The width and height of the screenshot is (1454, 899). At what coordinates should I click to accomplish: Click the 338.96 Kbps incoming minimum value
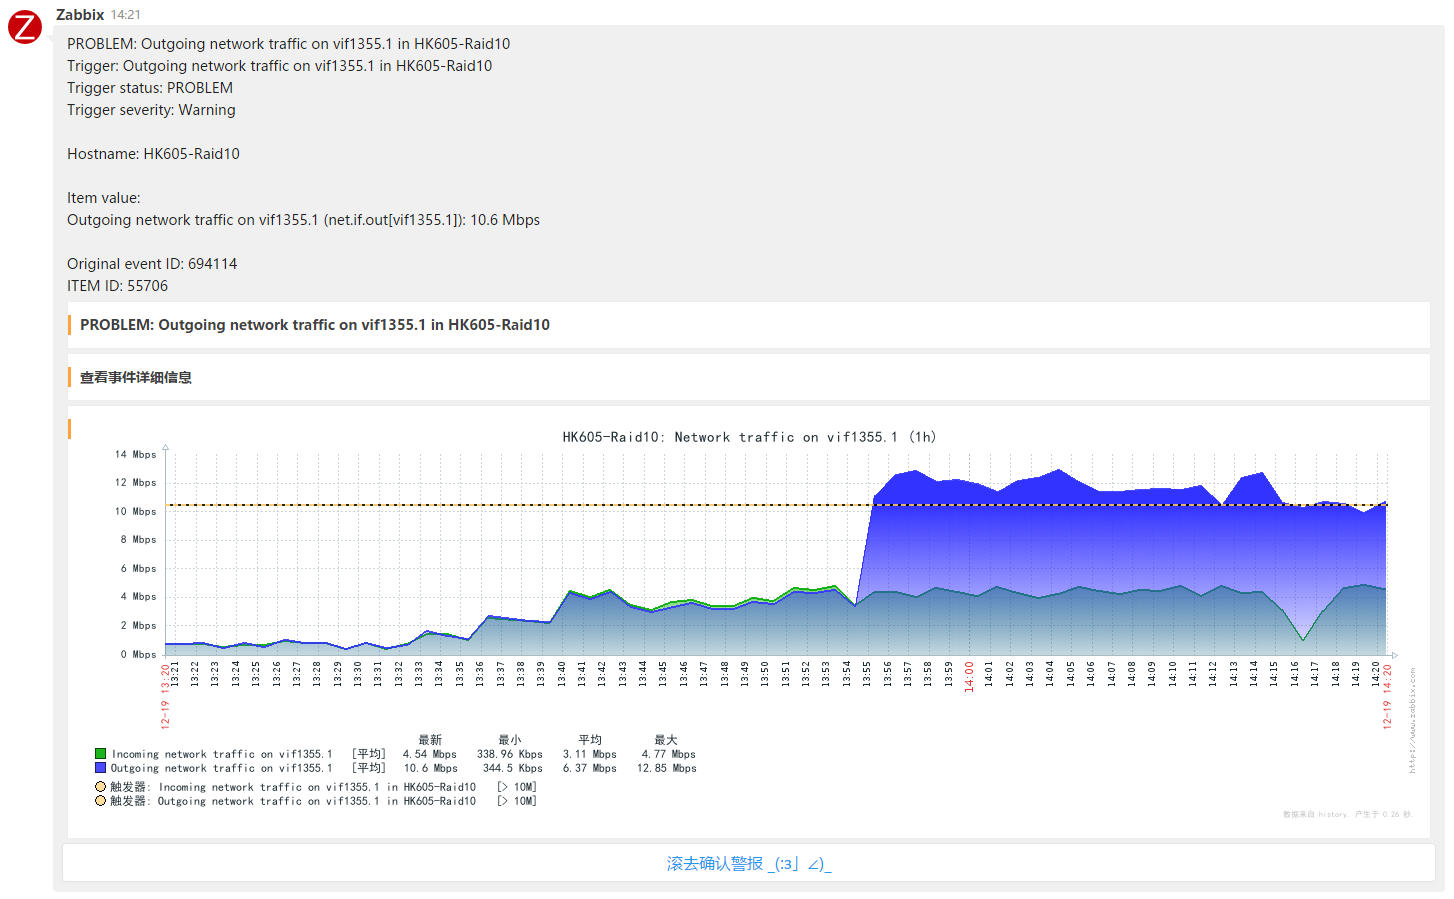click(510, 754)
